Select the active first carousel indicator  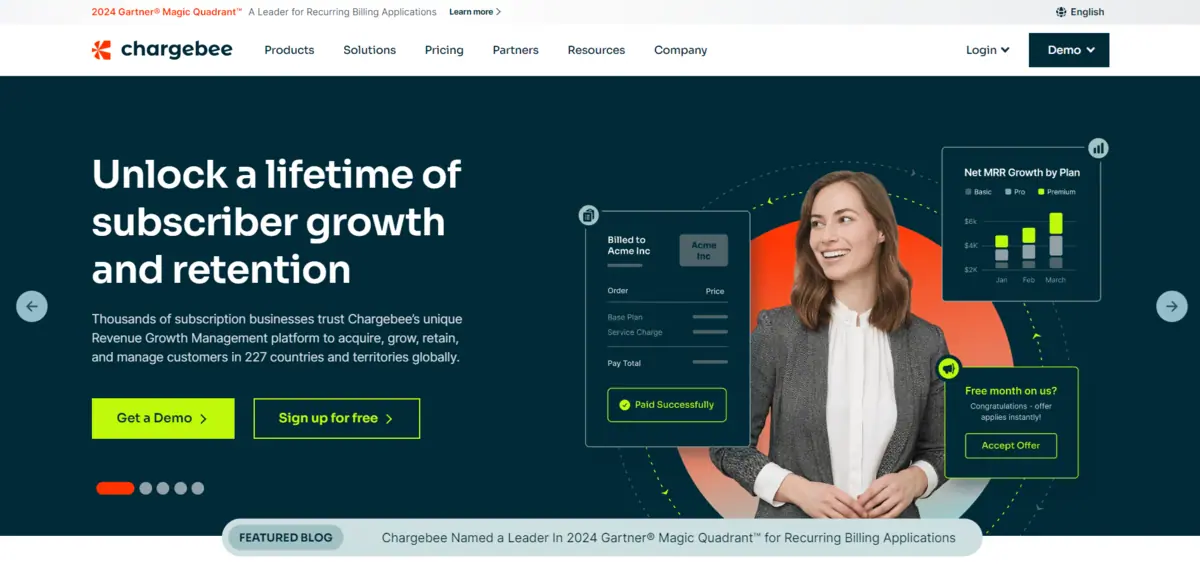[x=115, y=488]
